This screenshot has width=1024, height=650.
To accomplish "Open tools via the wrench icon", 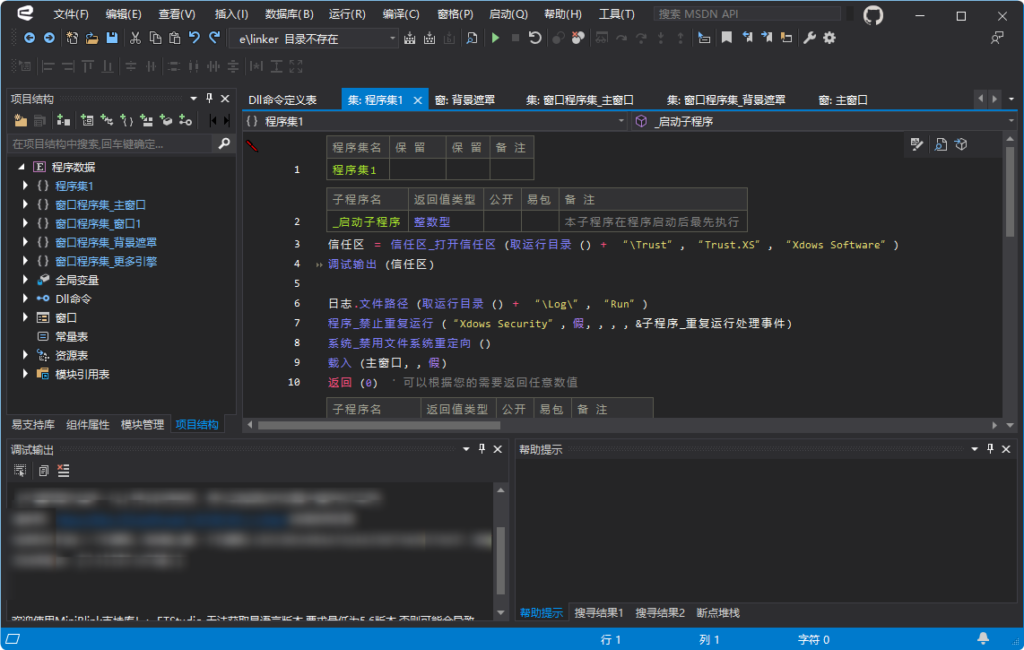I will pos(809,39).
